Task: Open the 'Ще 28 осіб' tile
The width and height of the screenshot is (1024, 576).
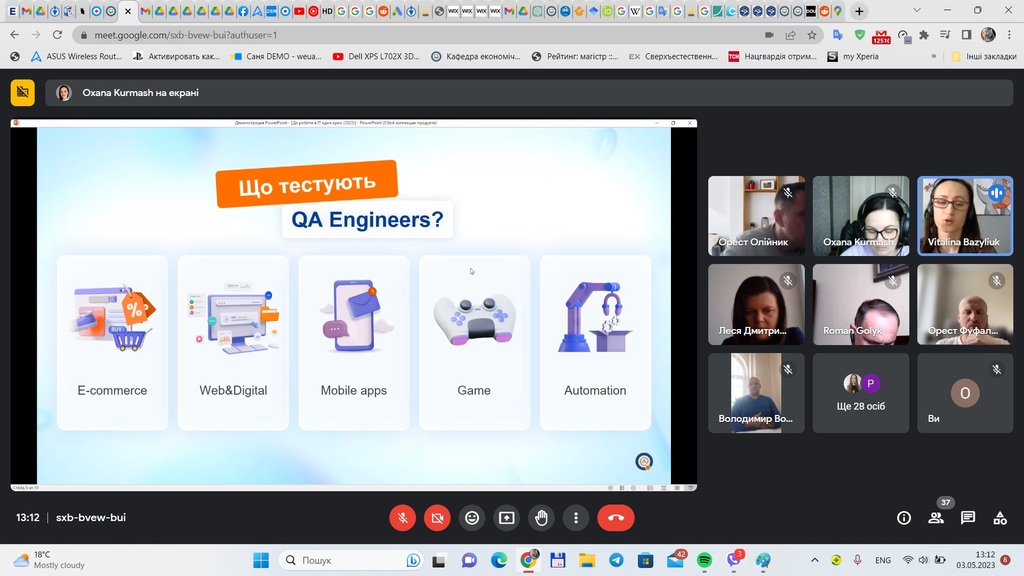Action: (x=860, y=393)
